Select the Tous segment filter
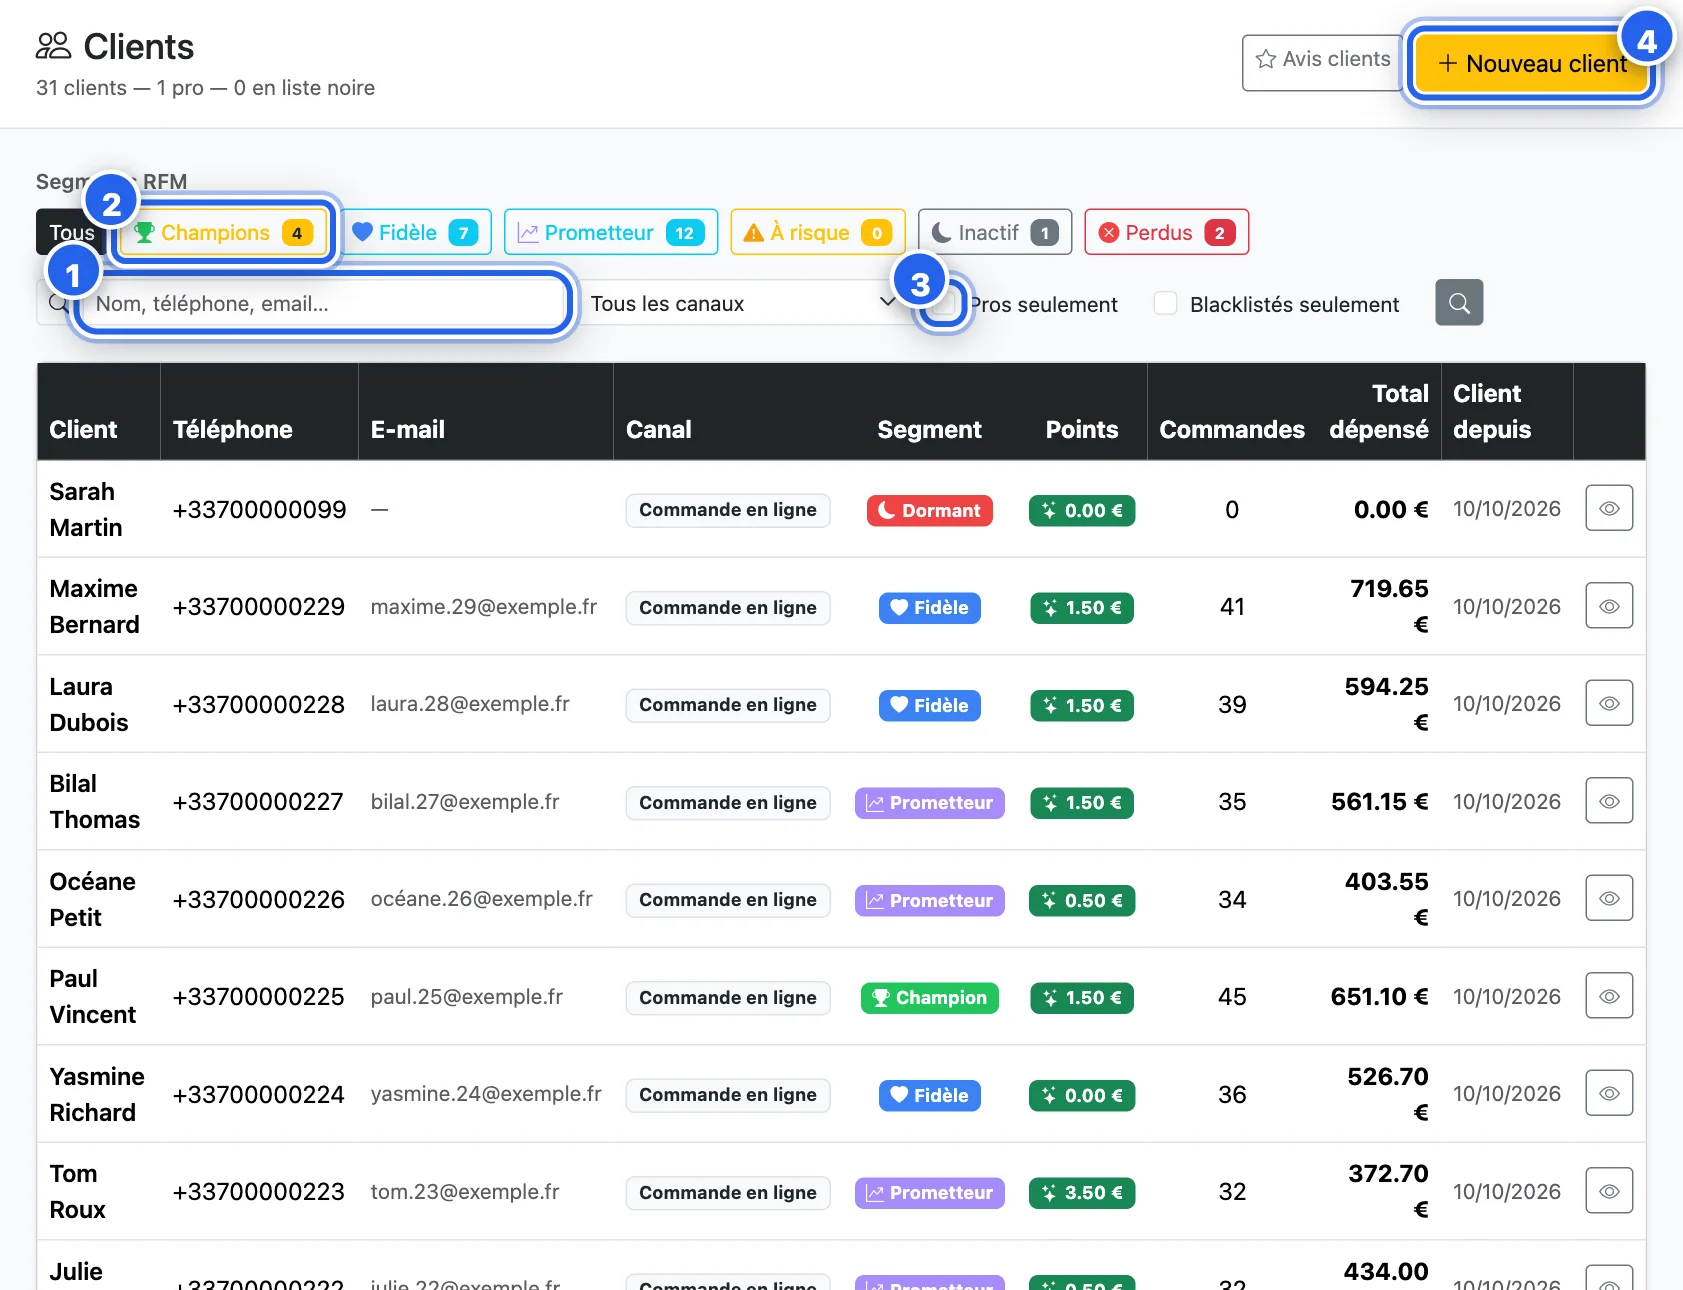The width and height of the screenshot is (1683, 1290). 71,232
